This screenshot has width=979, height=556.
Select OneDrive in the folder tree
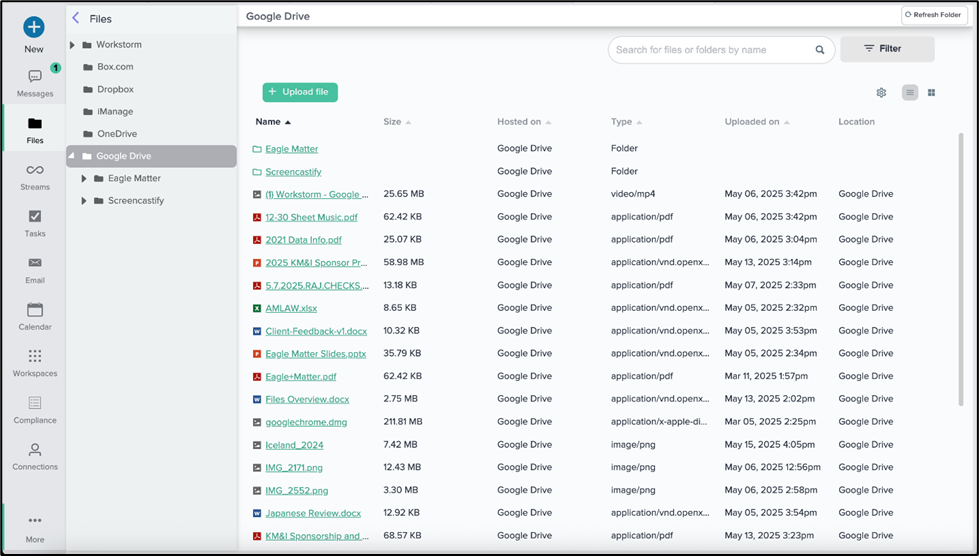click(x=117, y=134)
